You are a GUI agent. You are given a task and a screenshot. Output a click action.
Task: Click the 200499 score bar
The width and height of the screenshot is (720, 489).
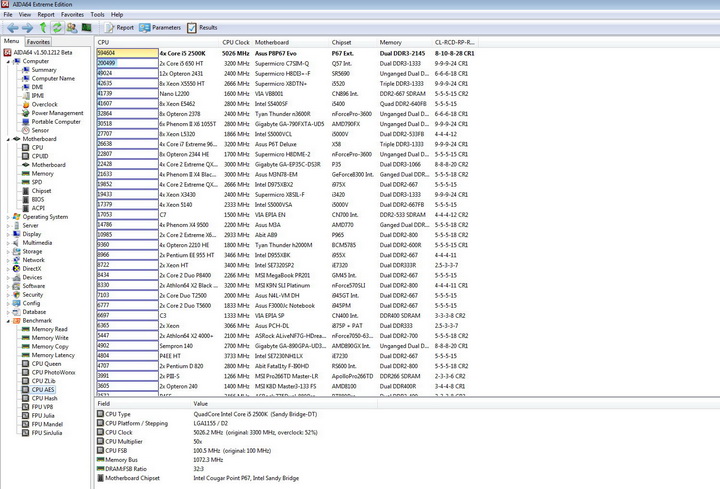coord(127,63)
